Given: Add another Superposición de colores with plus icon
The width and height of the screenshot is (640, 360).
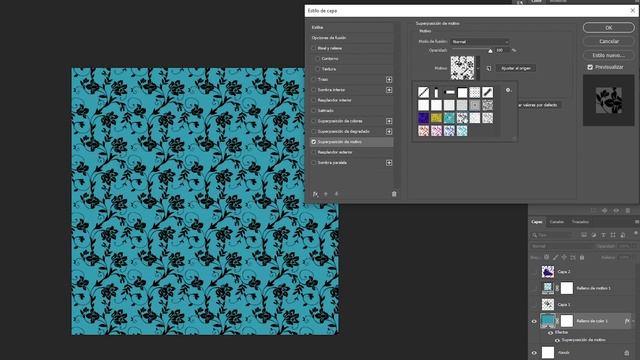Looking at the screenshot, I should [x=389, y=121].
